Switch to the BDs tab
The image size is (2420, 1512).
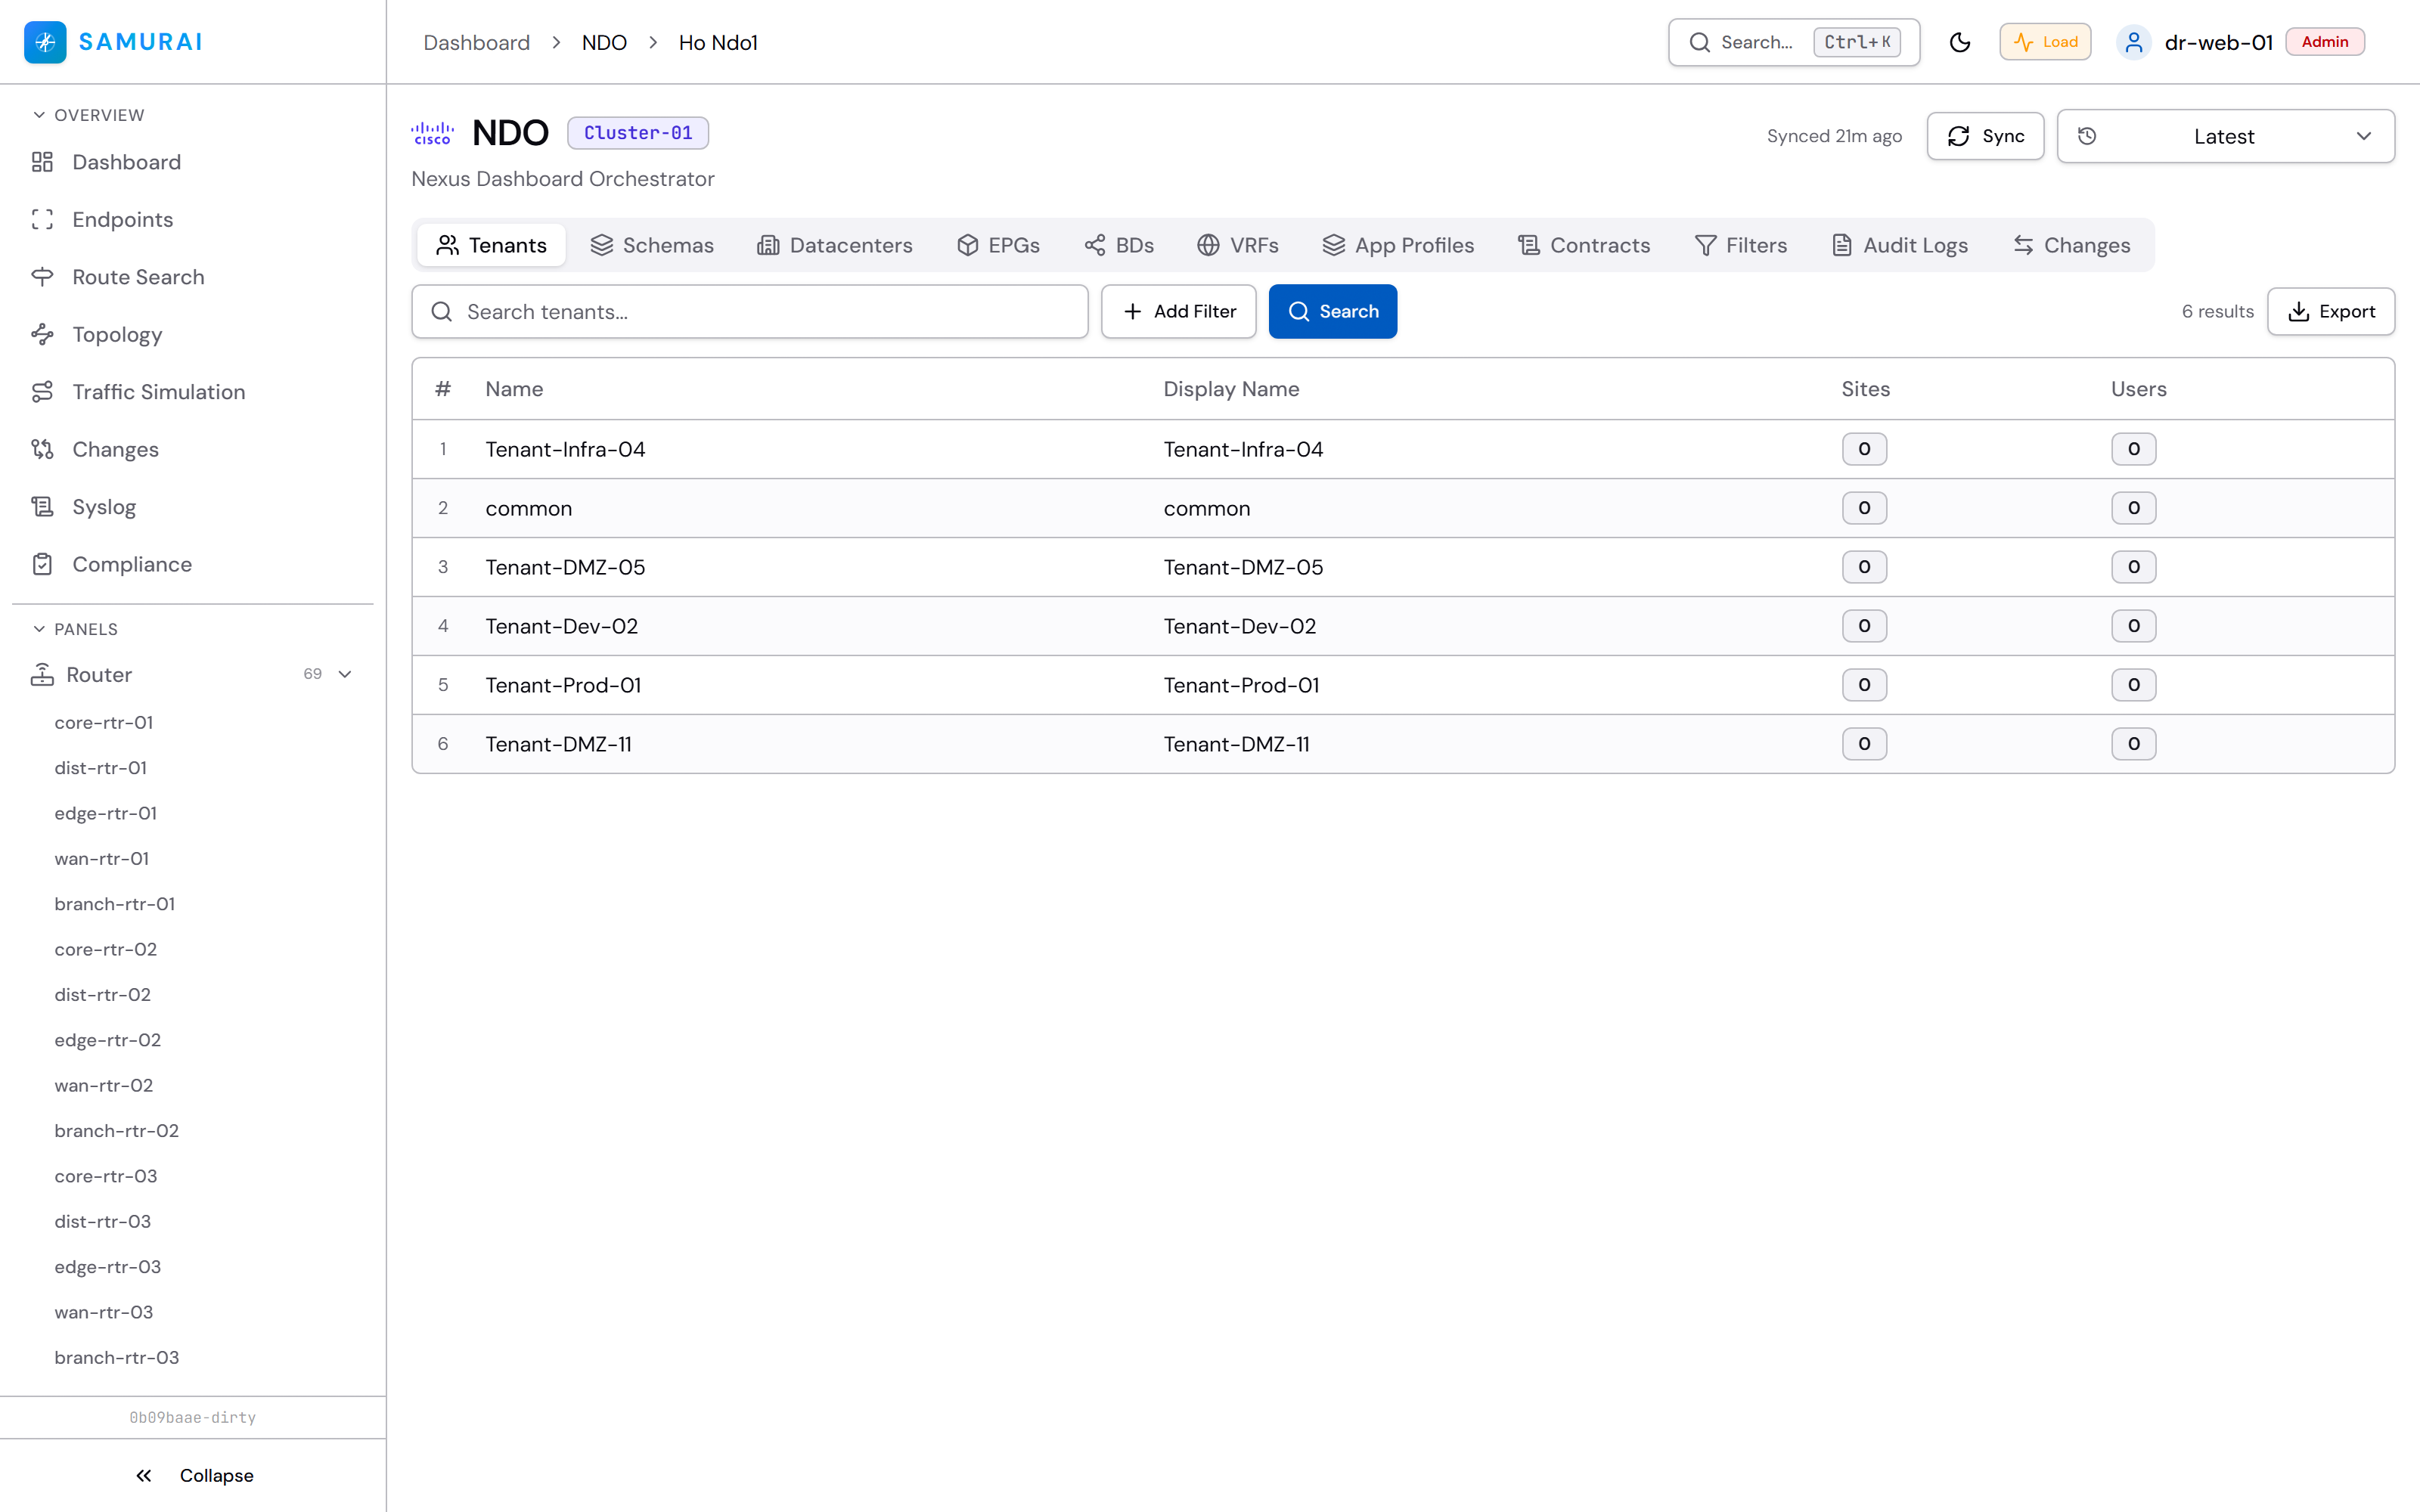pyautogui.click(x=1119, y=245)
